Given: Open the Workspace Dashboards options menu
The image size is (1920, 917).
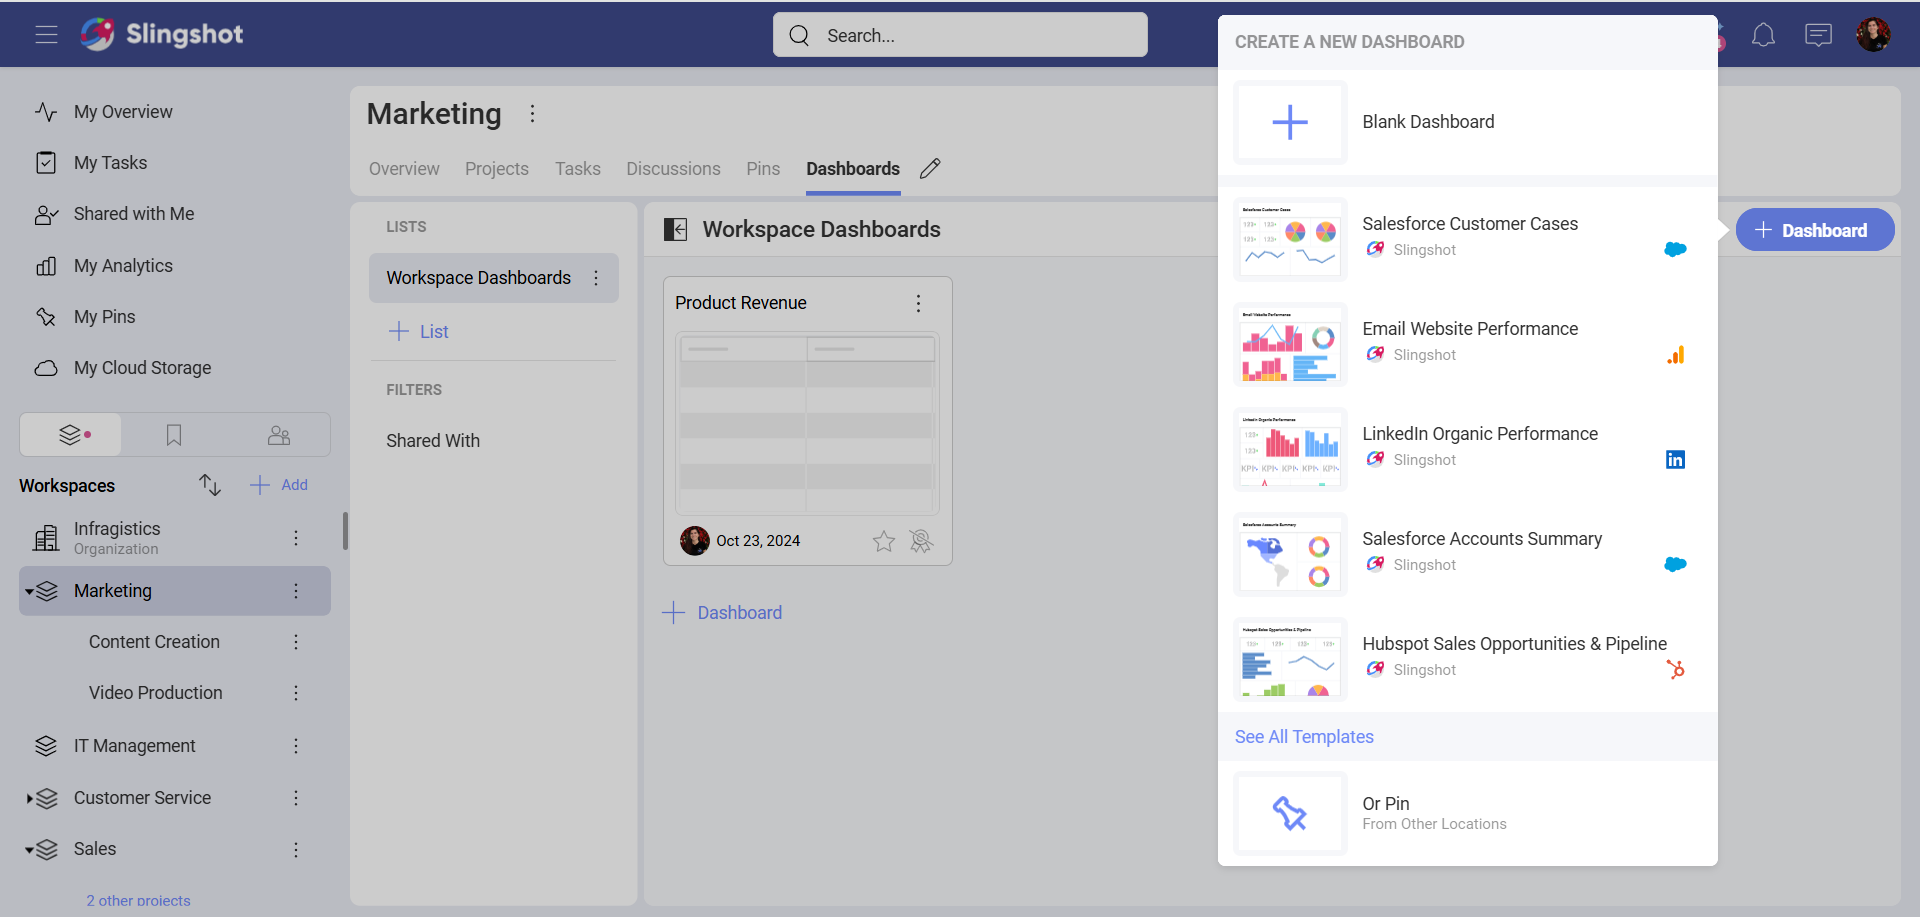Looking at the screenshot, I should coord(597,278).
